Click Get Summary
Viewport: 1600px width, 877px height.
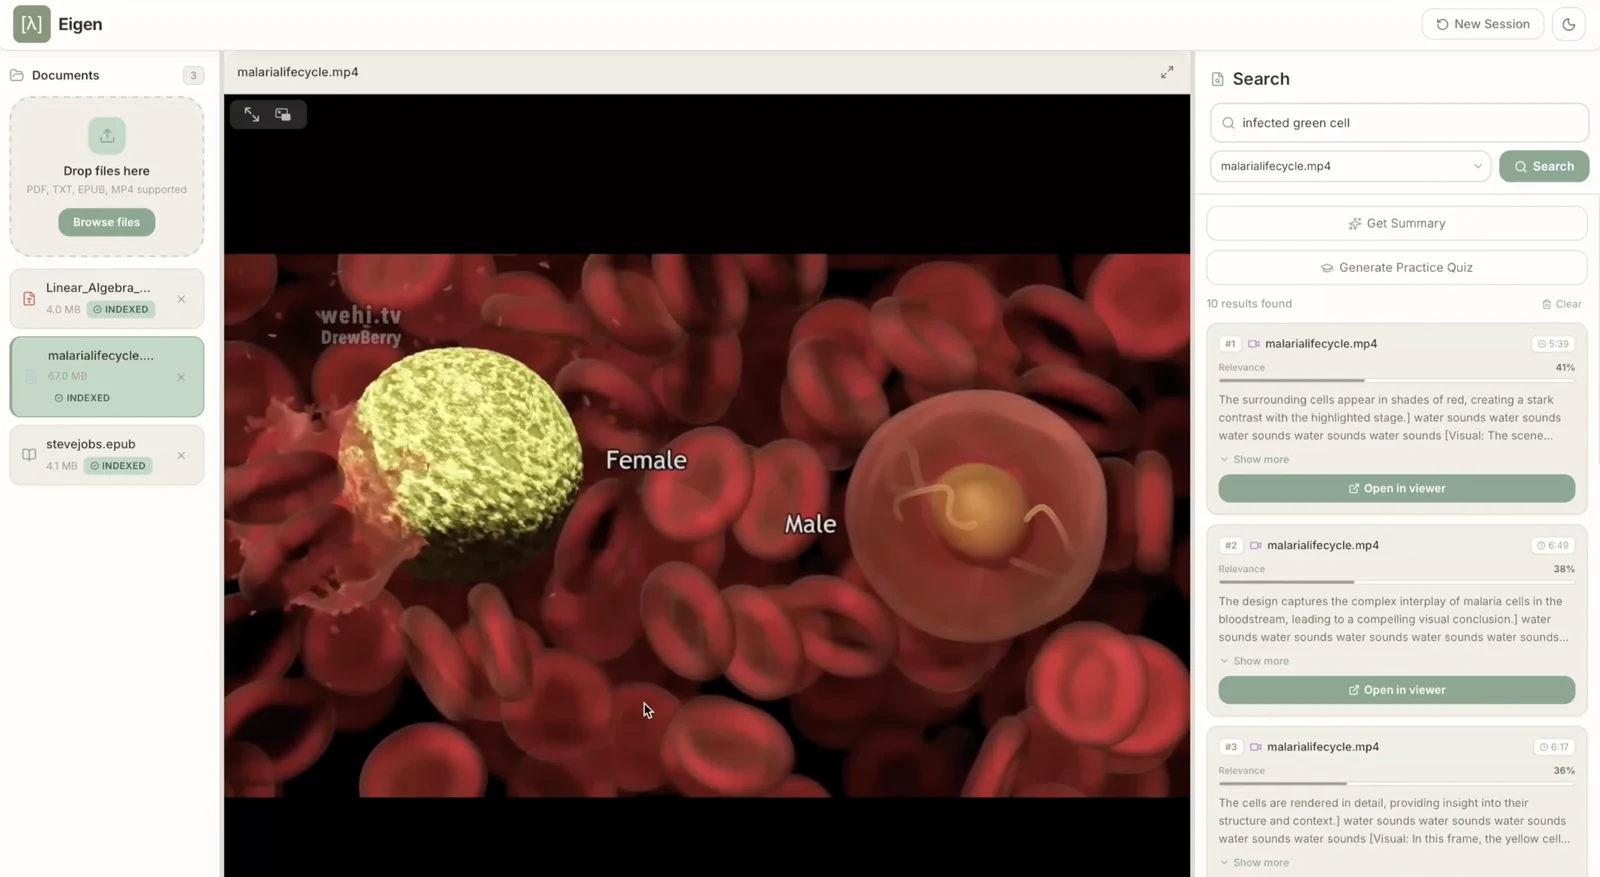coord(1397,223)
